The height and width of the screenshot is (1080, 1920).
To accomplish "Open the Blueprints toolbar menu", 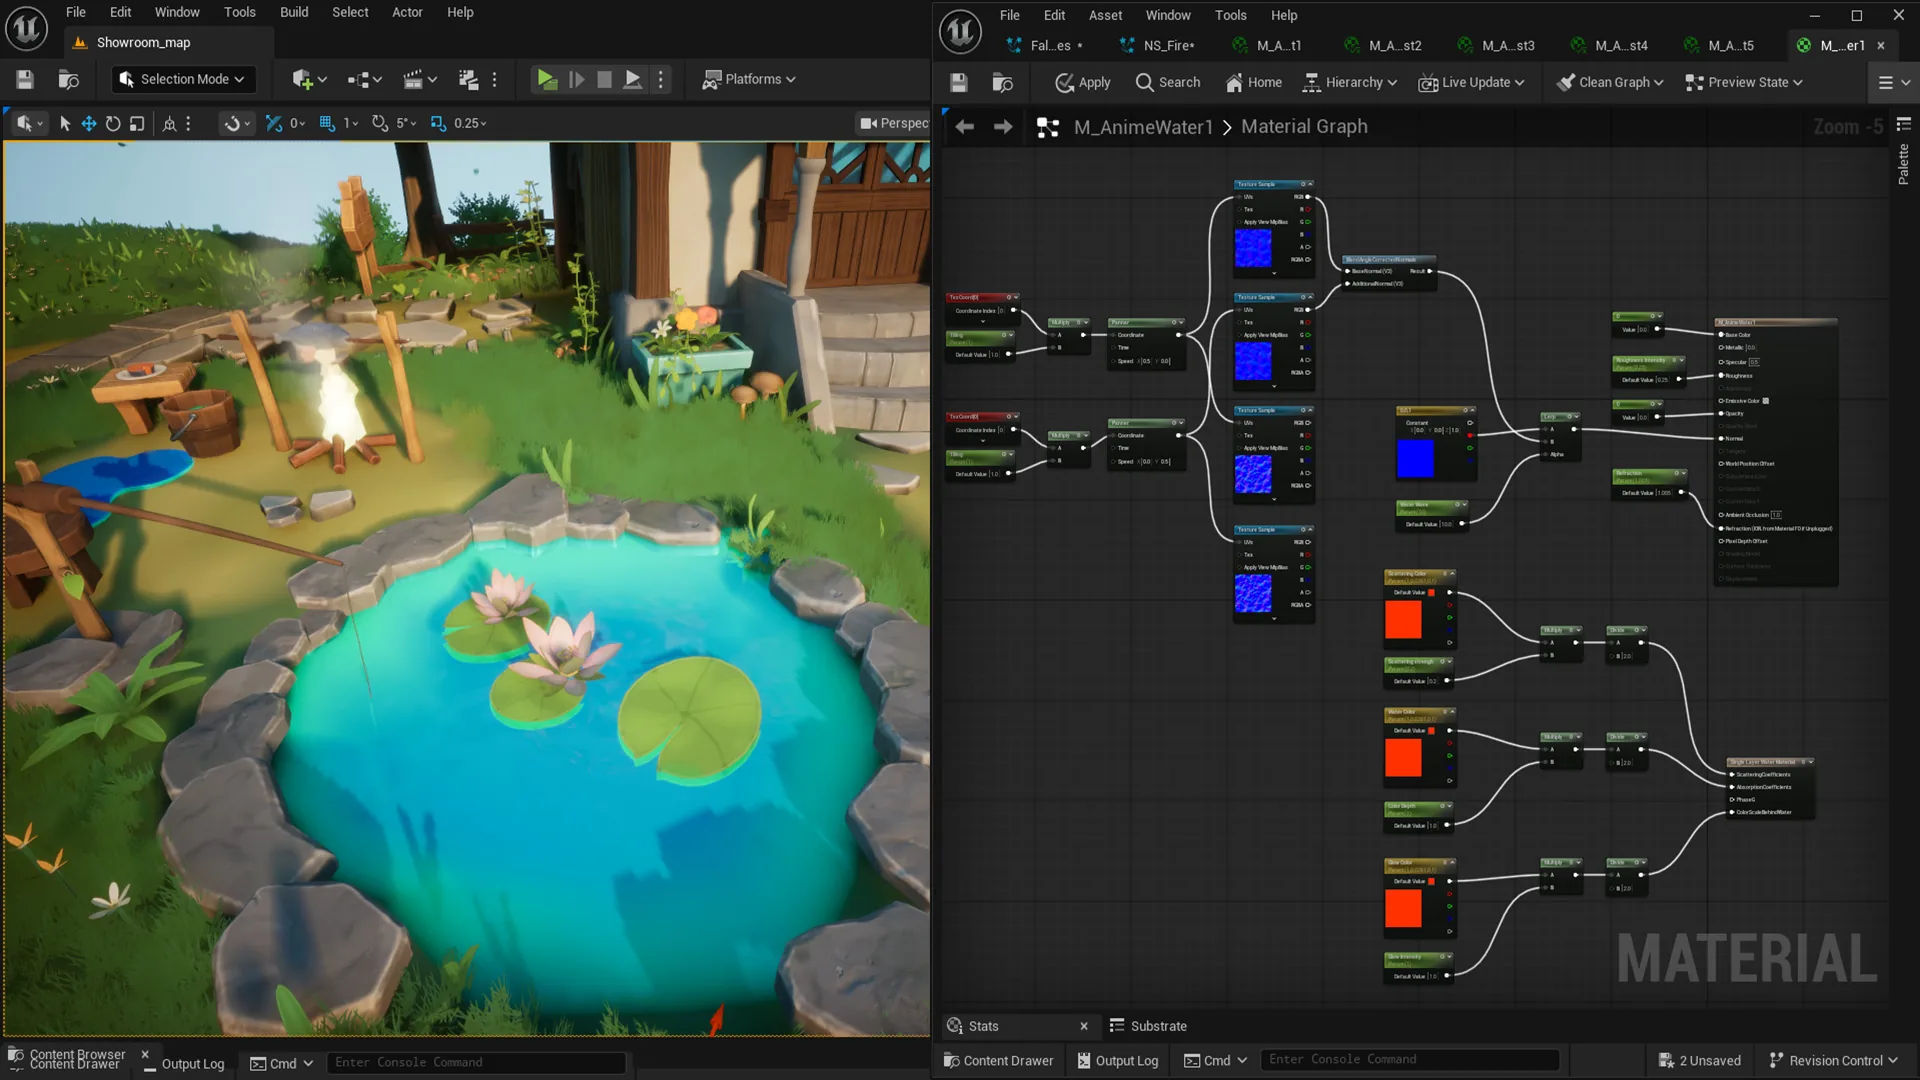I will 365,79.
